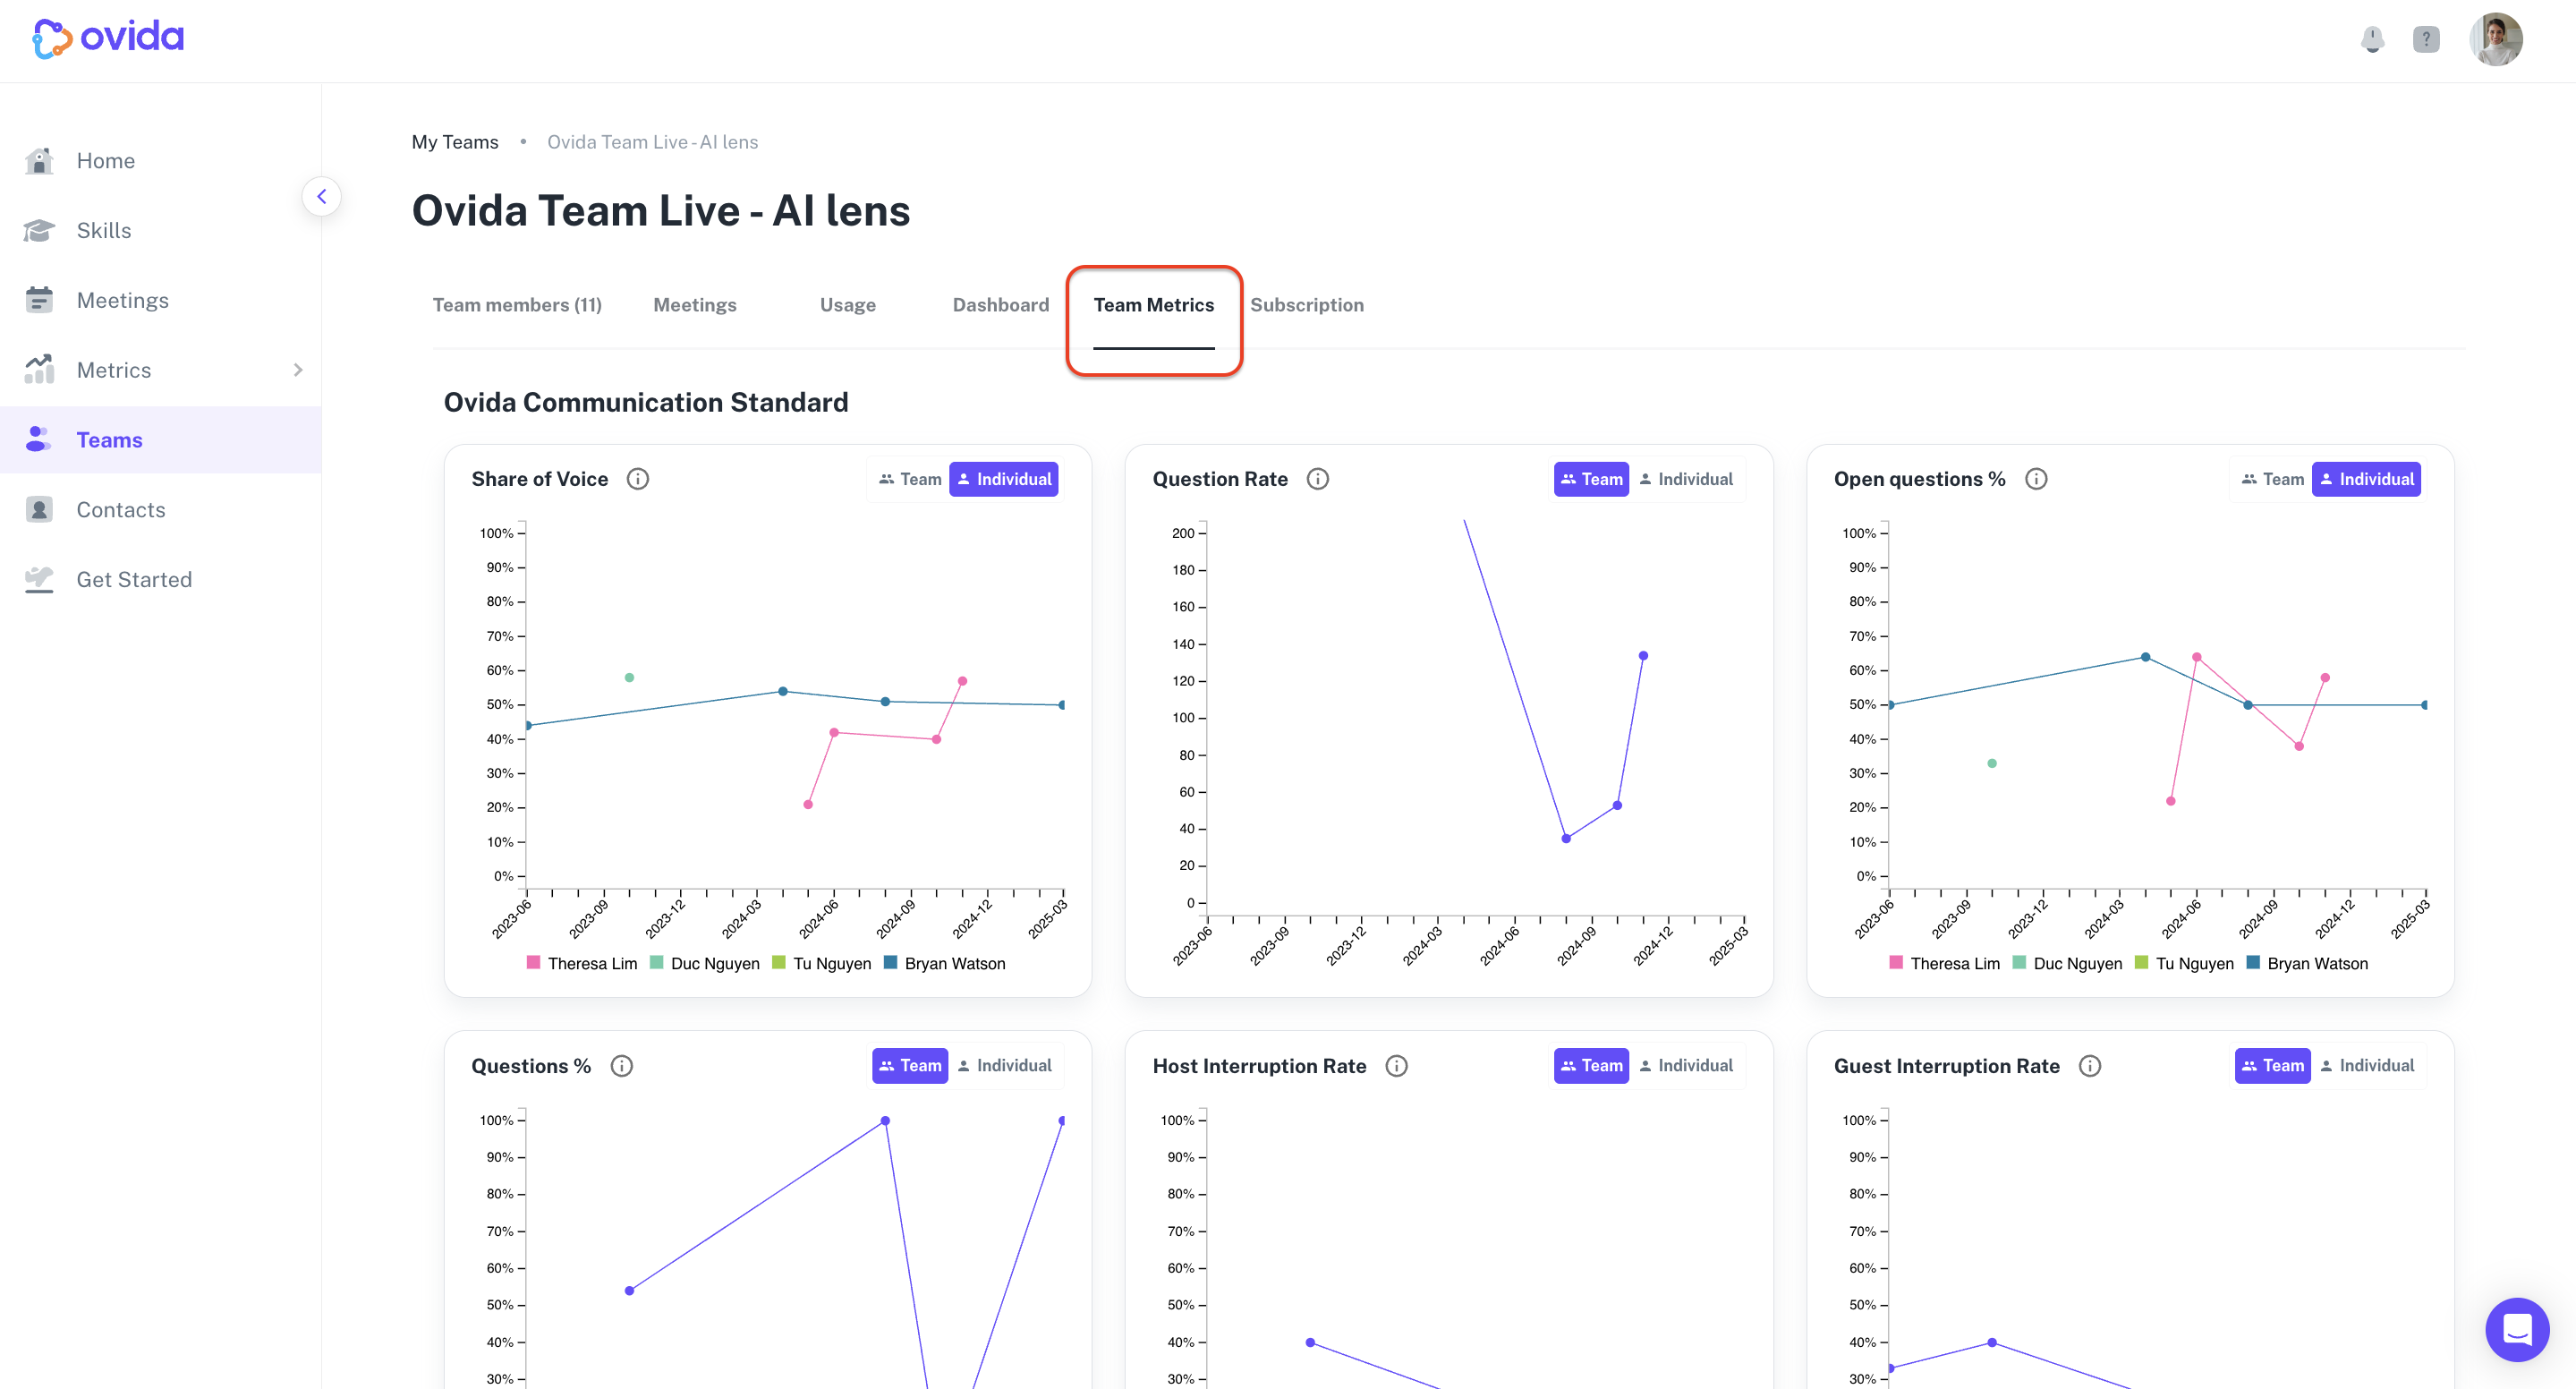Viewport: 2576px width, 1389px height.
Task: Click Bryan Watson swatch in Open questions legend
Action: 2254,963
